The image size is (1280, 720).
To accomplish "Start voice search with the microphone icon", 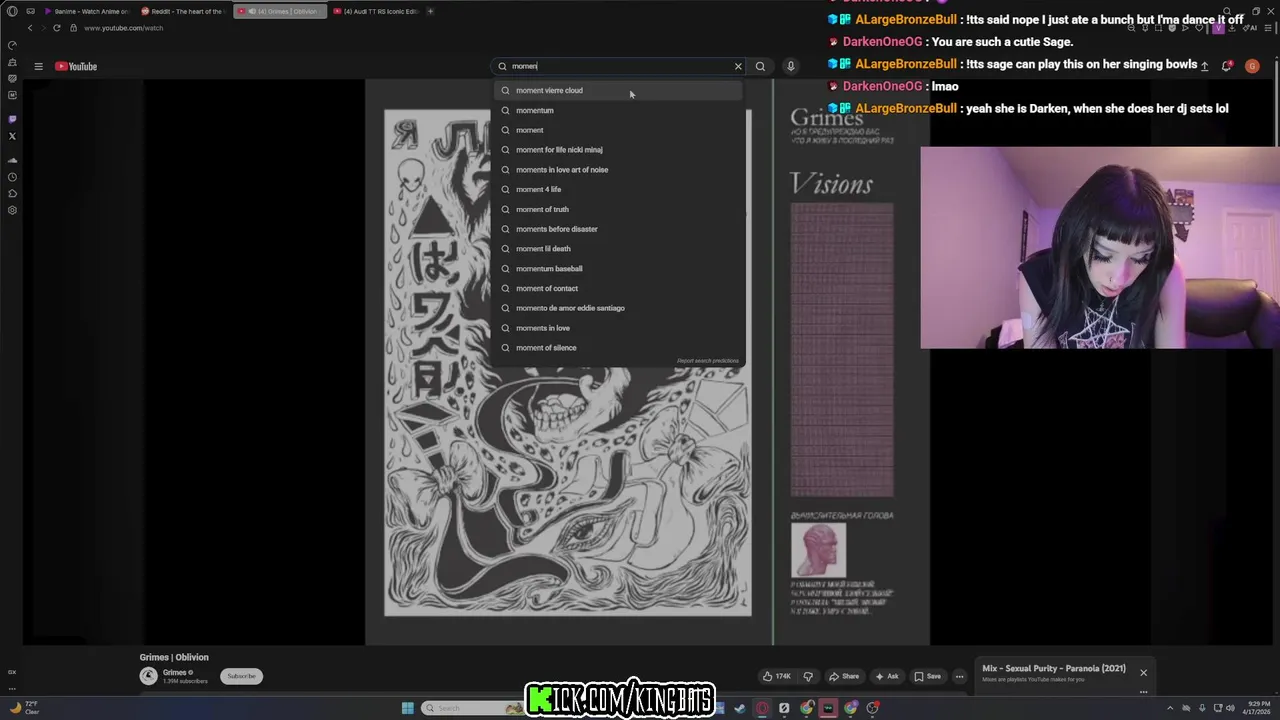I will point(790,67).
